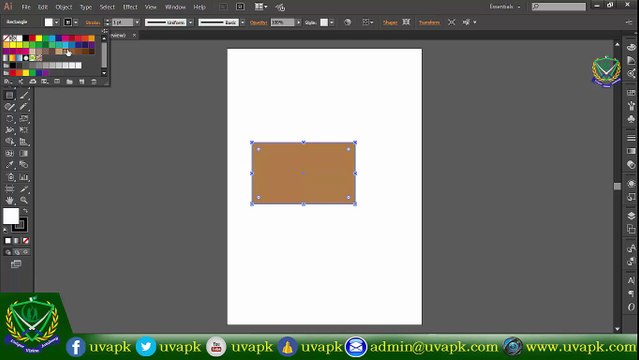639x360 pixels.
Task: Swap fill and stroke colors
Action: click(x=25, y=211)
